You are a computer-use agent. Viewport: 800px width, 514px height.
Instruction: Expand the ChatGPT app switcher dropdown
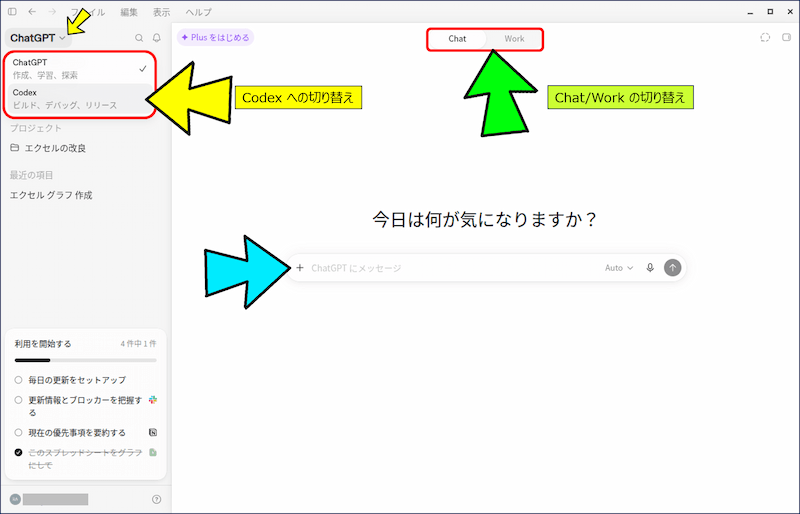tap(38, 38)
